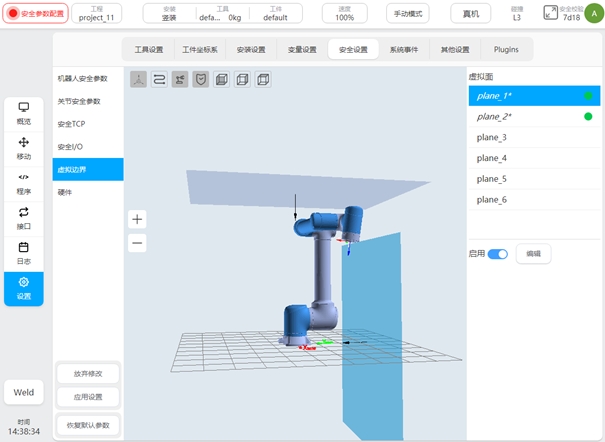Image resolution: width=605 pixels, height=442 pixels.
Task: Open the 系统事件 tab
Action: coord(405,49)
